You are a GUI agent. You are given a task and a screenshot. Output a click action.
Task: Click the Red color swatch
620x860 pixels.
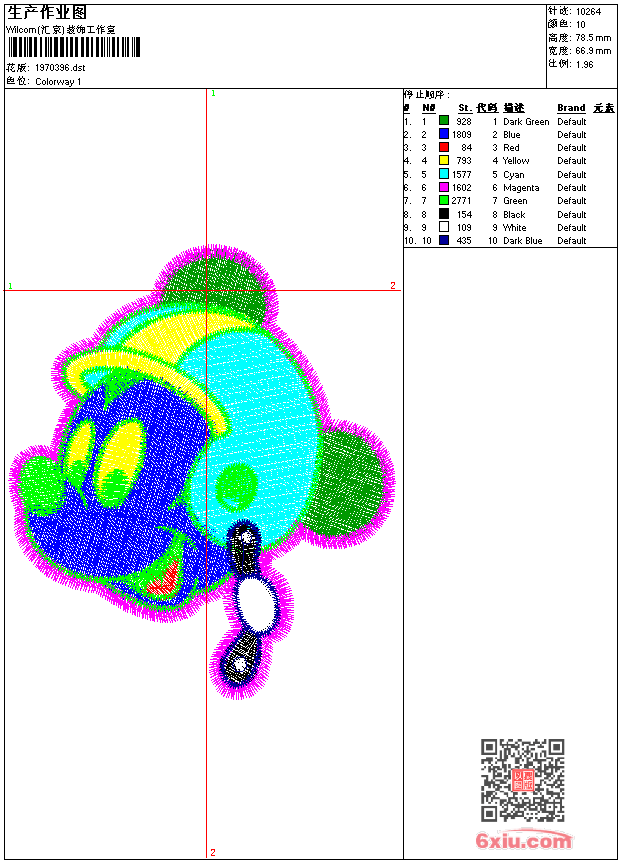click(444, 147)
